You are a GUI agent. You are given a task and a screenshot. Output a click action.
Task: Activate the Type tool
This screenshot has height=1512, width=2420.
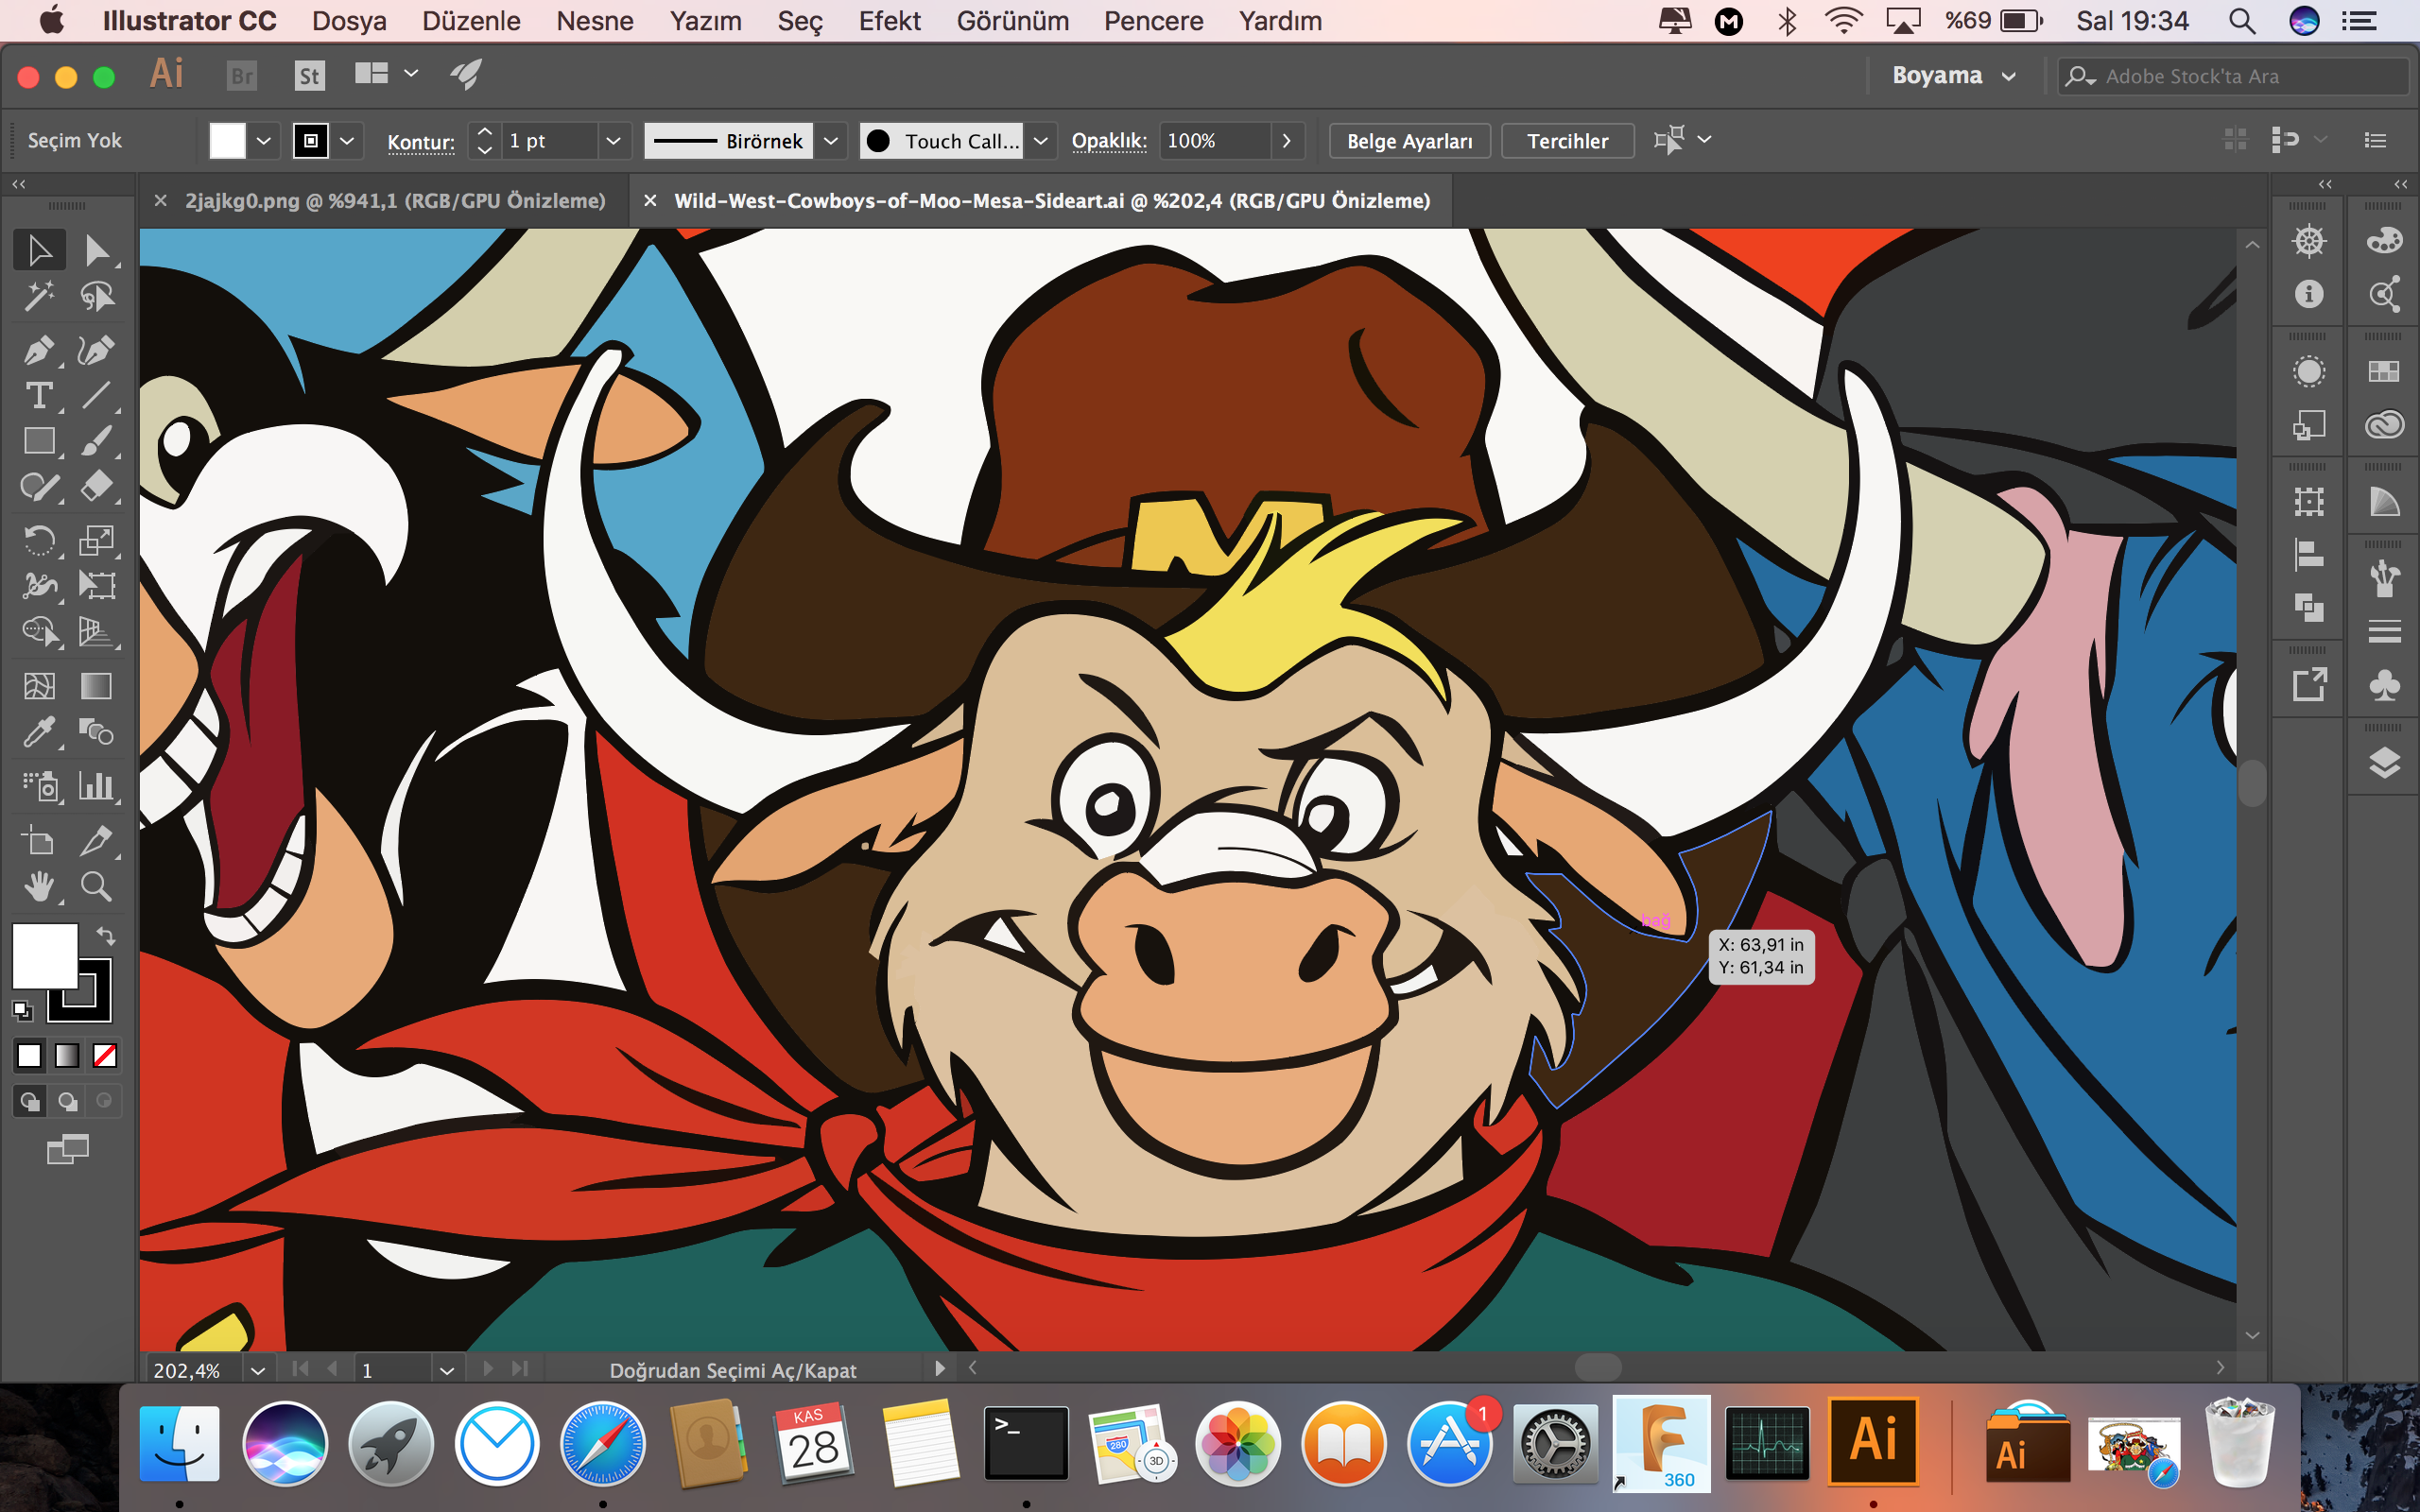point(40,395)
